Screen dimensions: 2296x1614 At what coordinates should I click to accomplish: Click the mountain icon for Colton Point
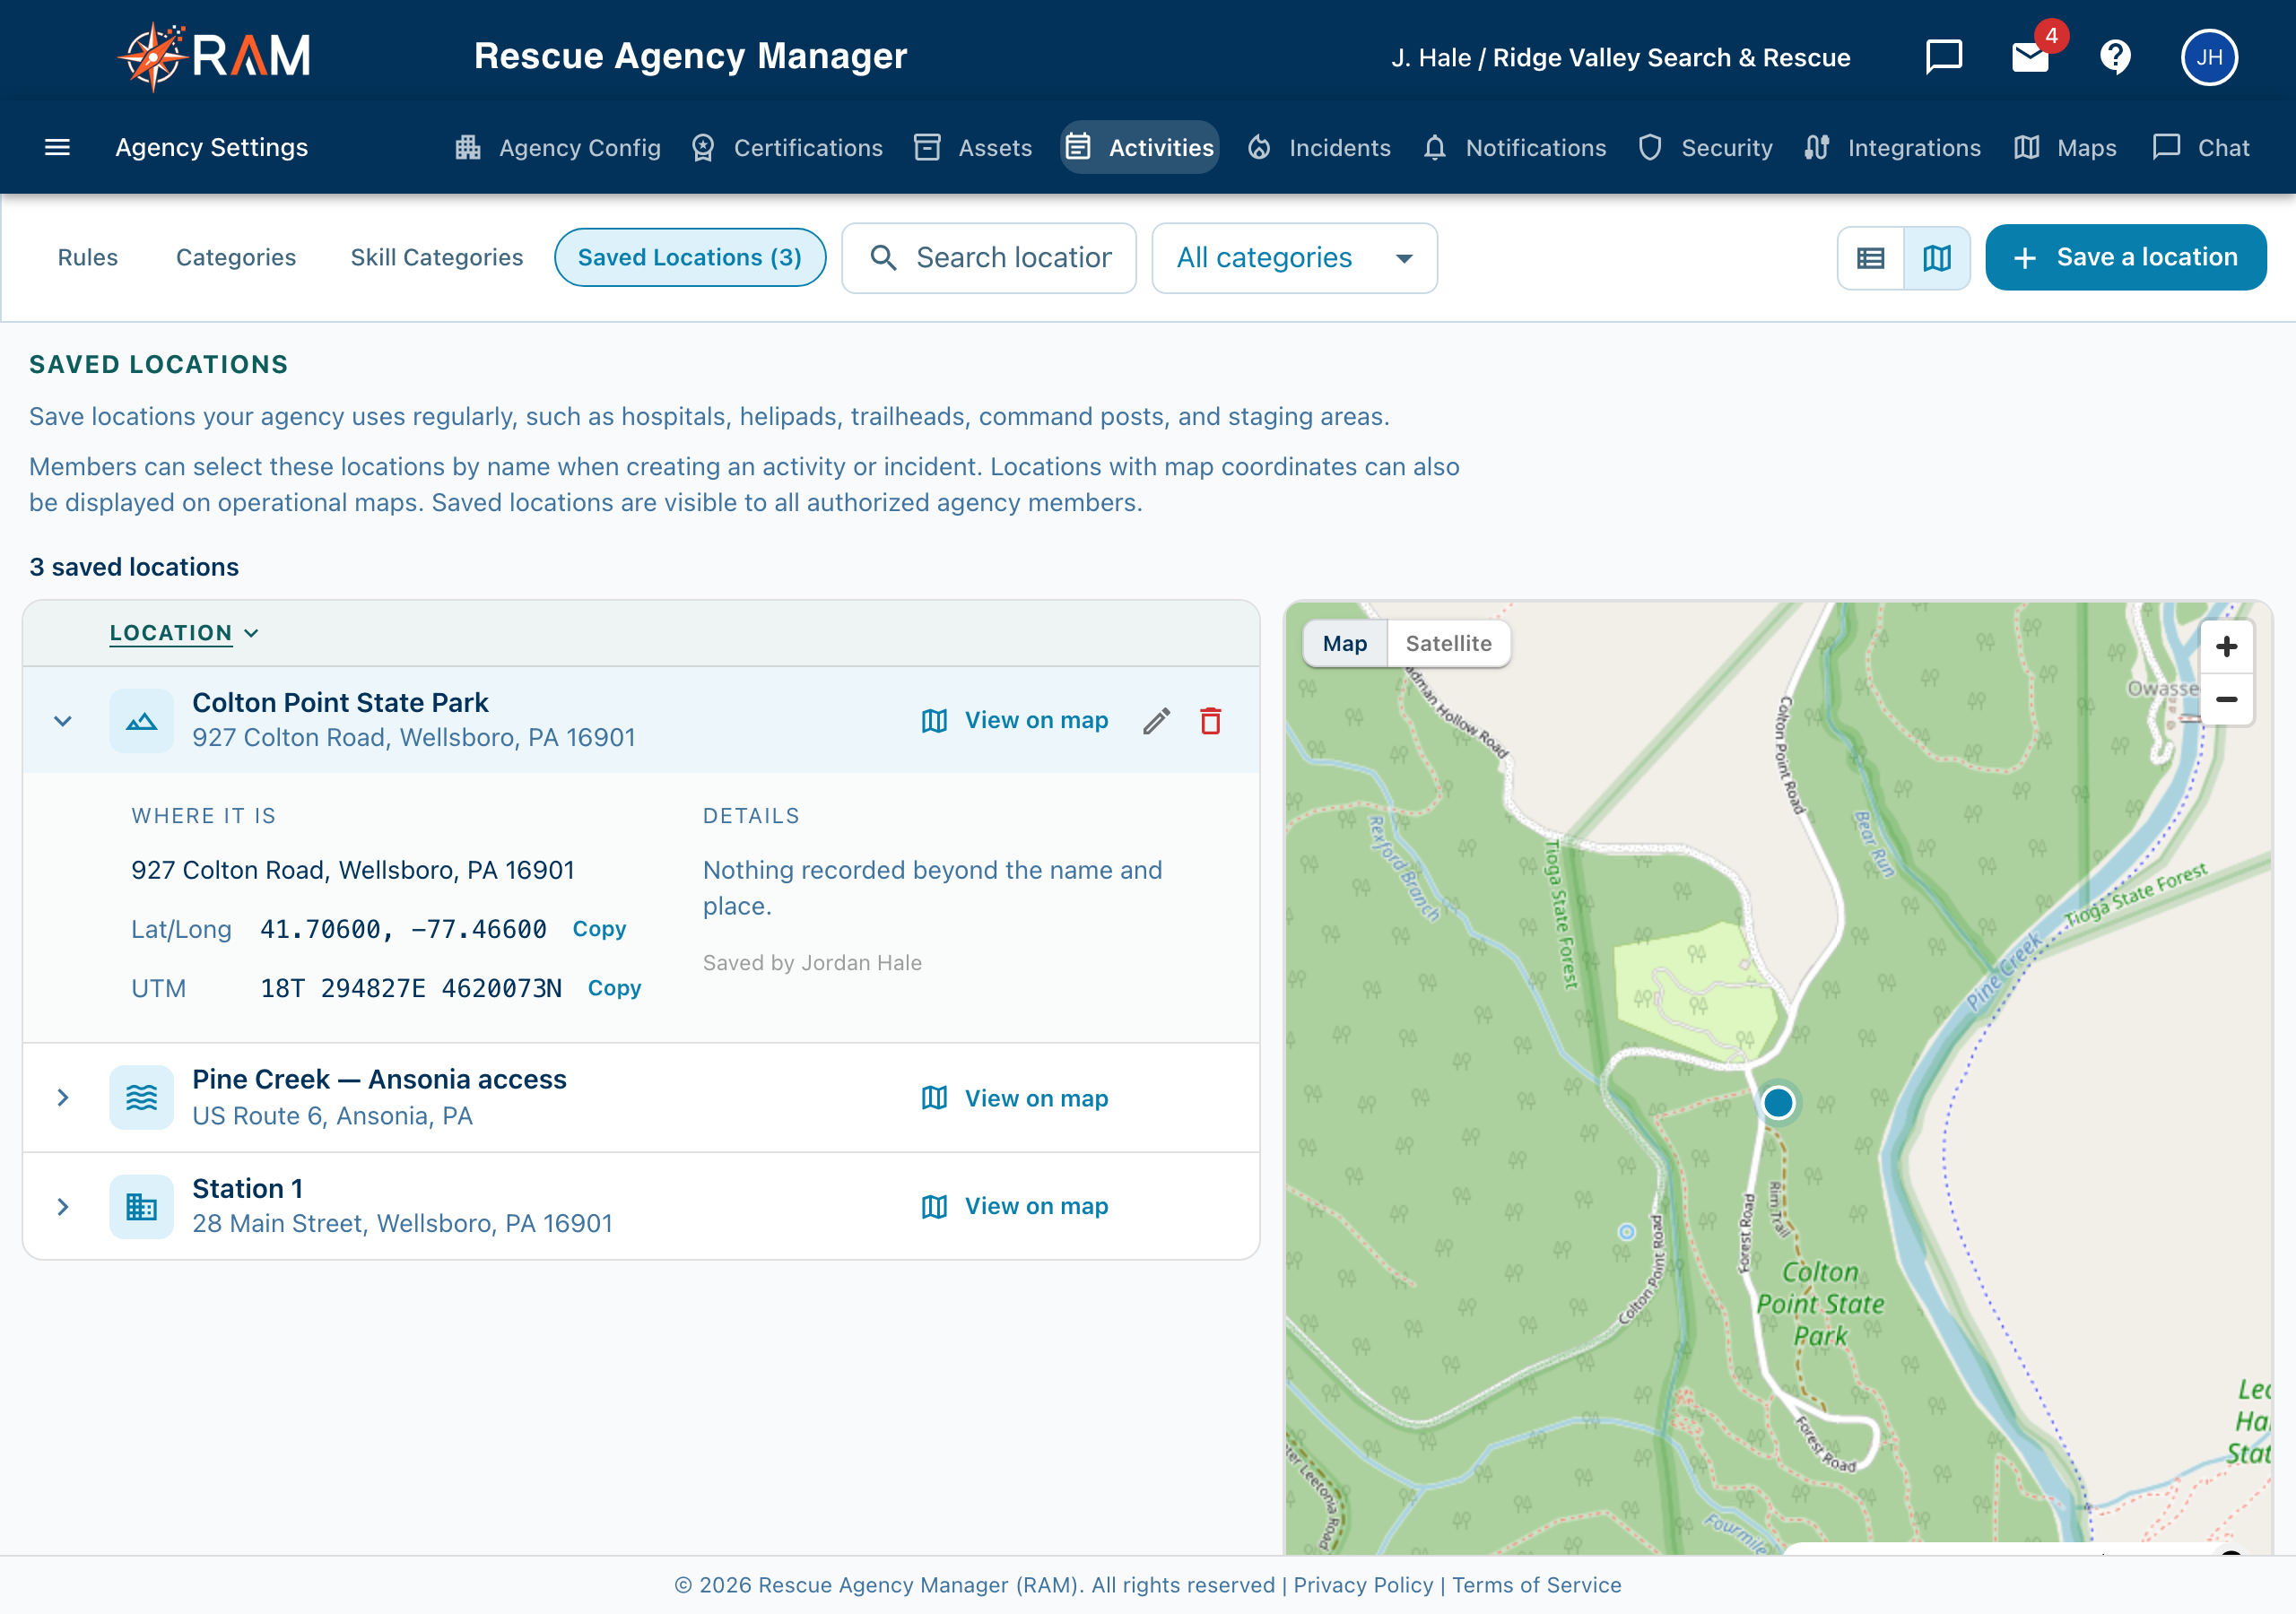tap(141, 721)
